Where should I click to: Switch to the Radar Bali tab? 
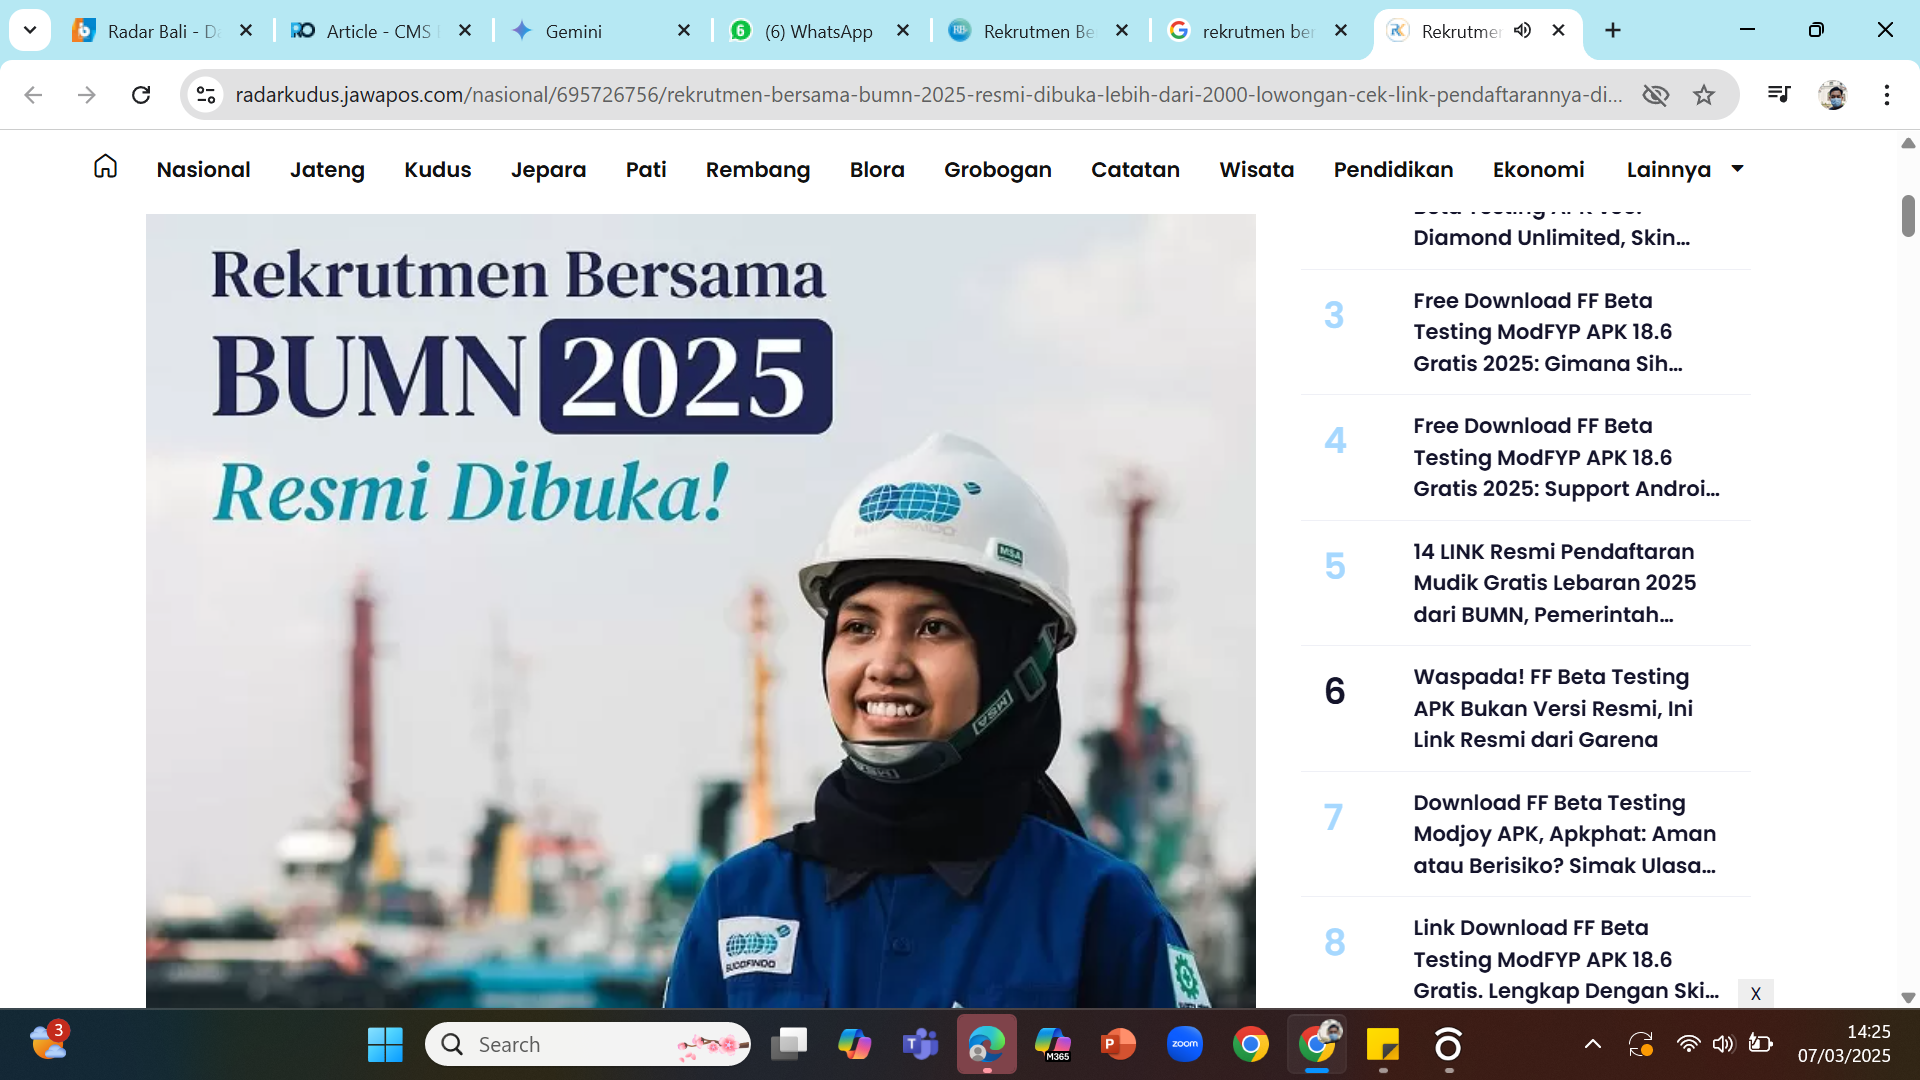160,31
